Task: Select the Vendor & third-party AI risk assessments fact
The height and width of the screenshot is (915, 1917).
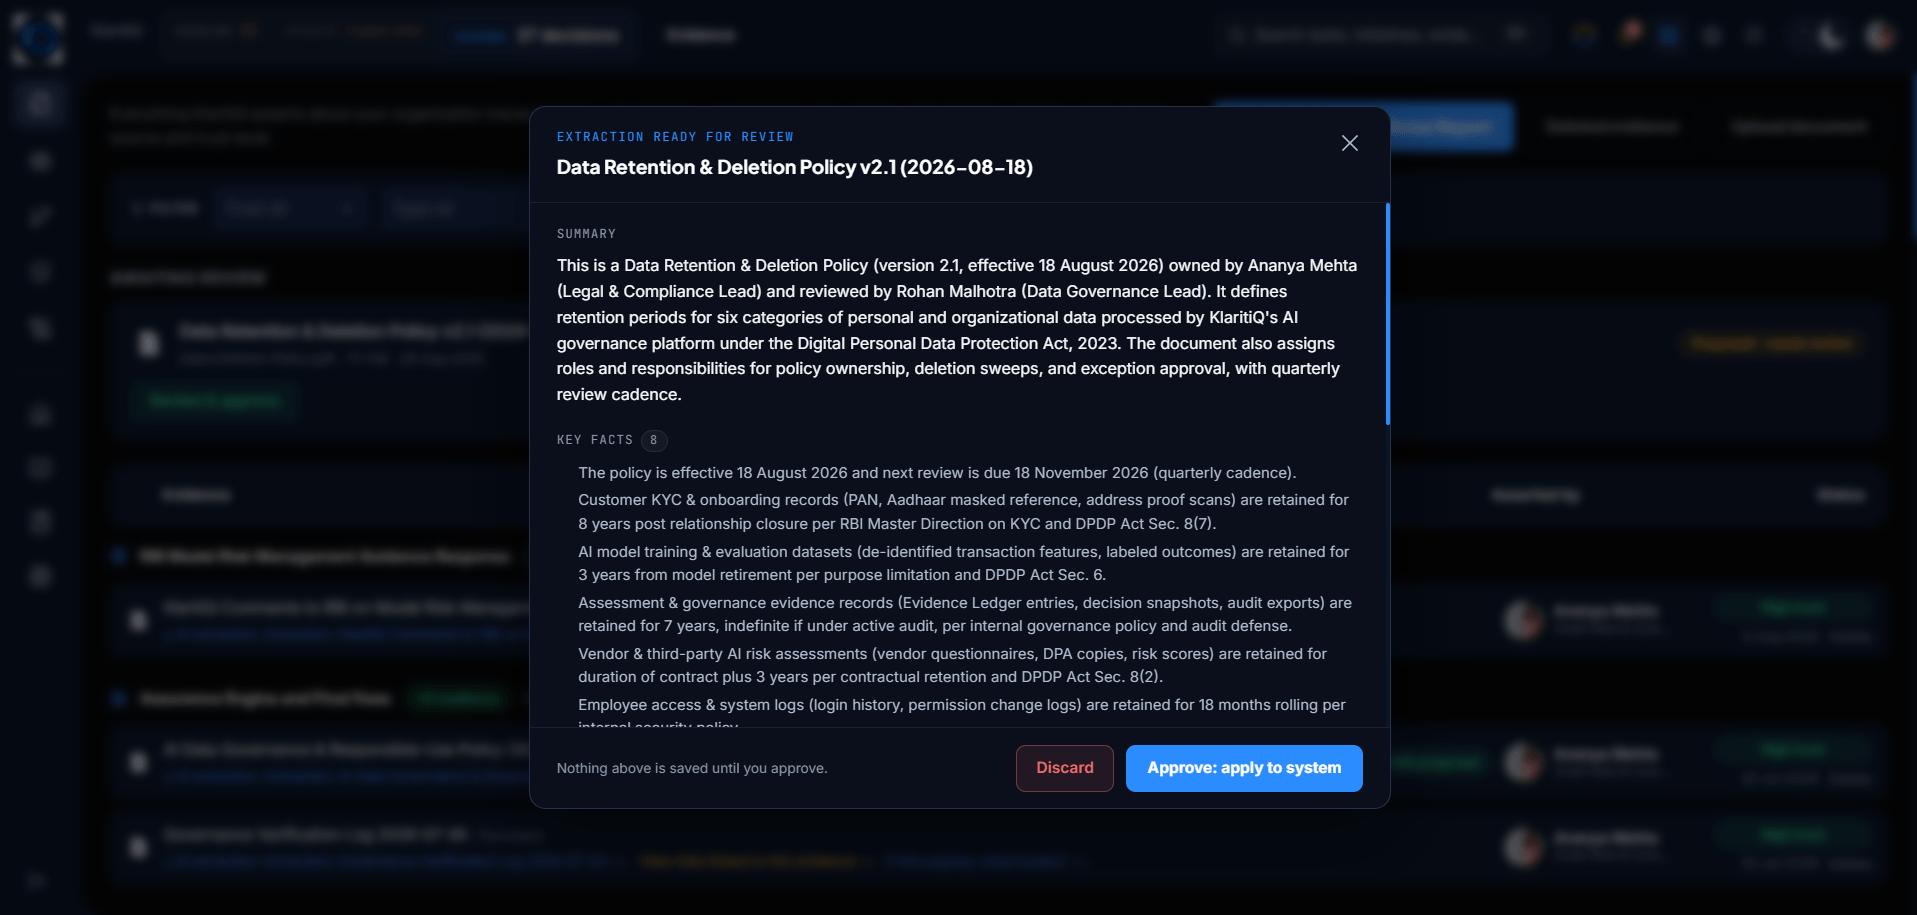Action: 952,665
